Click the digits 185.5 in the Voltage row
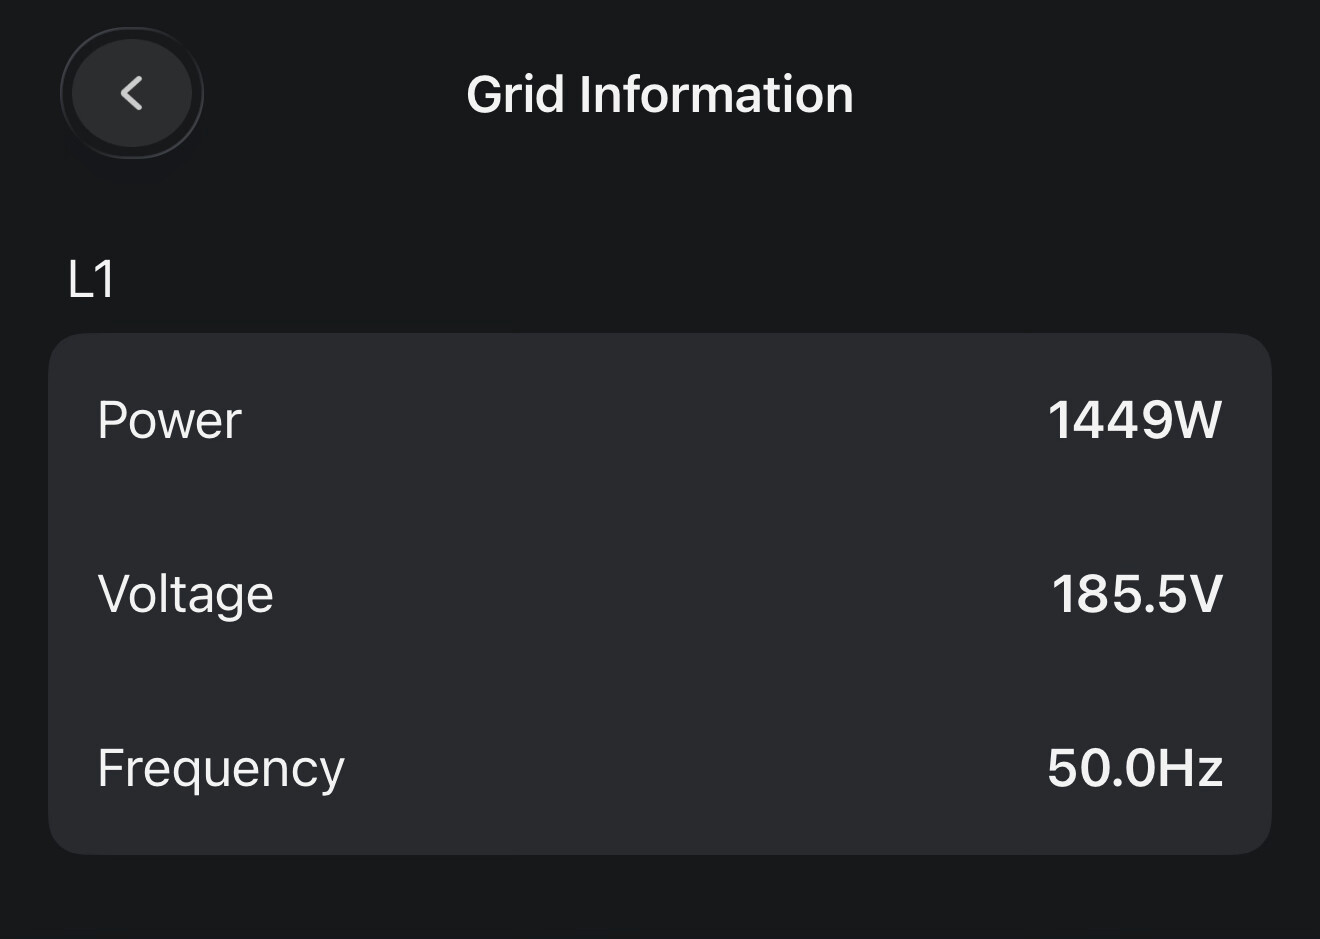 1117,594
